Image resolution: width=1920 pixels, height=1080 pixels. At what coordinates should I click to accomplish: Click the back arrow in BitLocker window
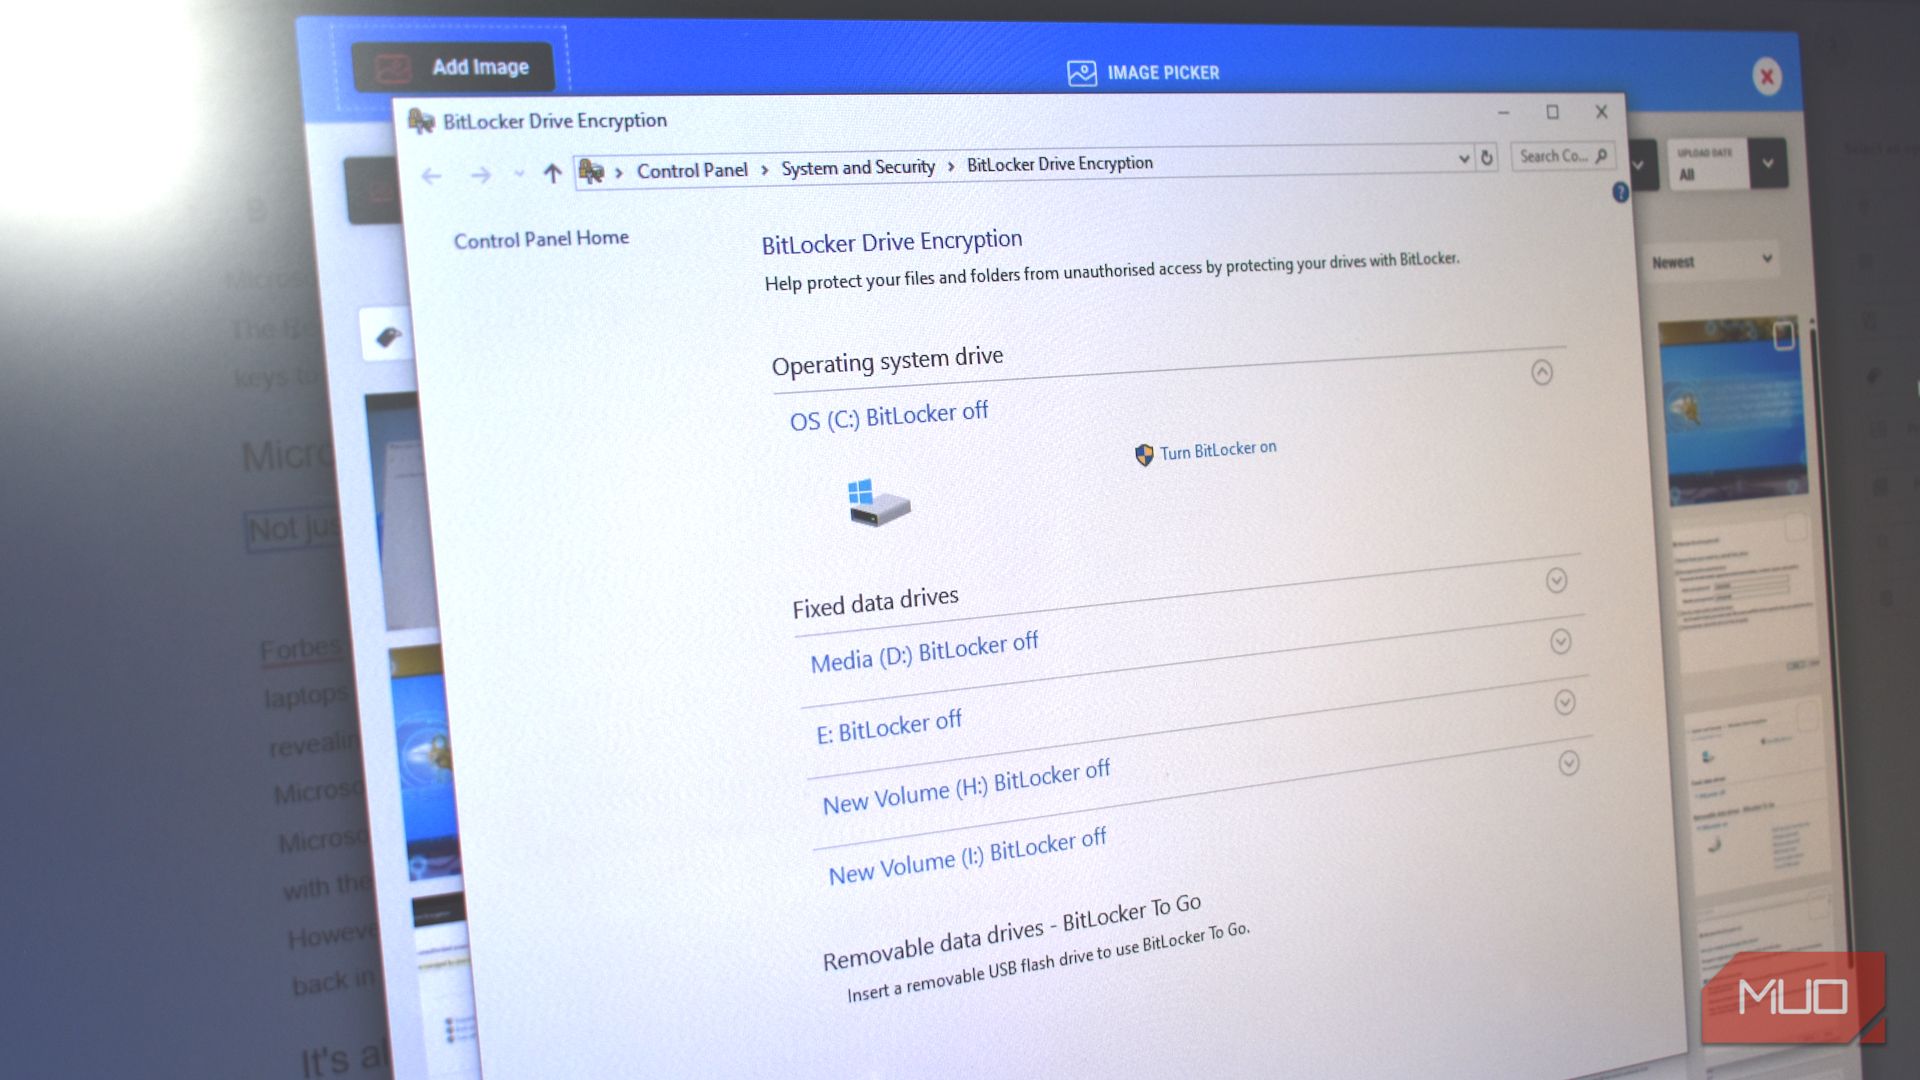430,176
